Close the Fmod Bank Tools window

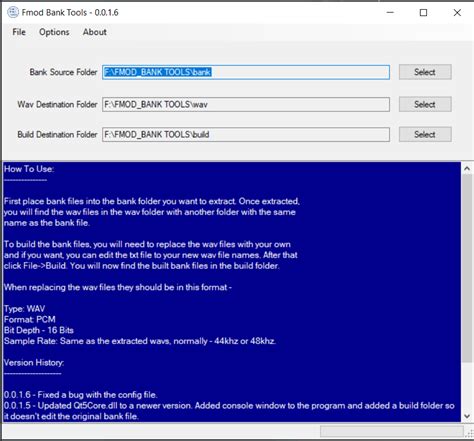(457, 12)
